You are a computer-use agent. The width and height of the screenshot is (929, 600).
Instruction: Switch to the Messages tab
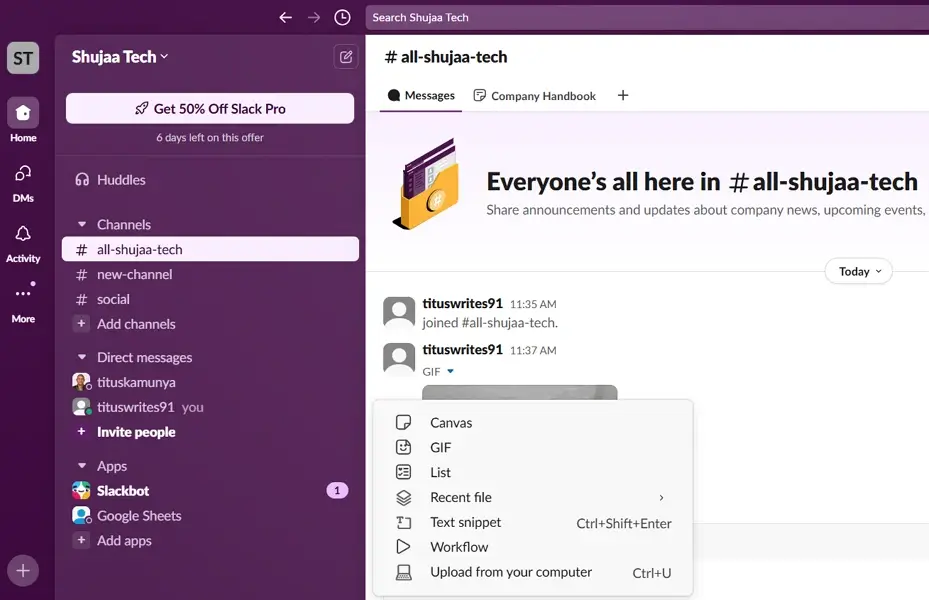click(421, 95)
